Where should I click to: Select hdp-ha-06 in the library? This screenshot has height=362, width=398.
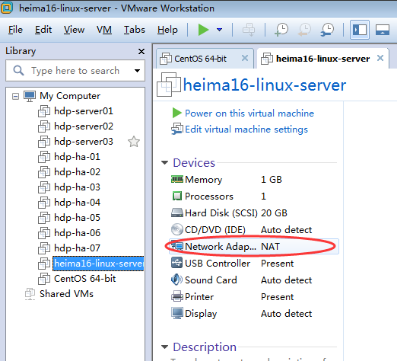point(77,233)
